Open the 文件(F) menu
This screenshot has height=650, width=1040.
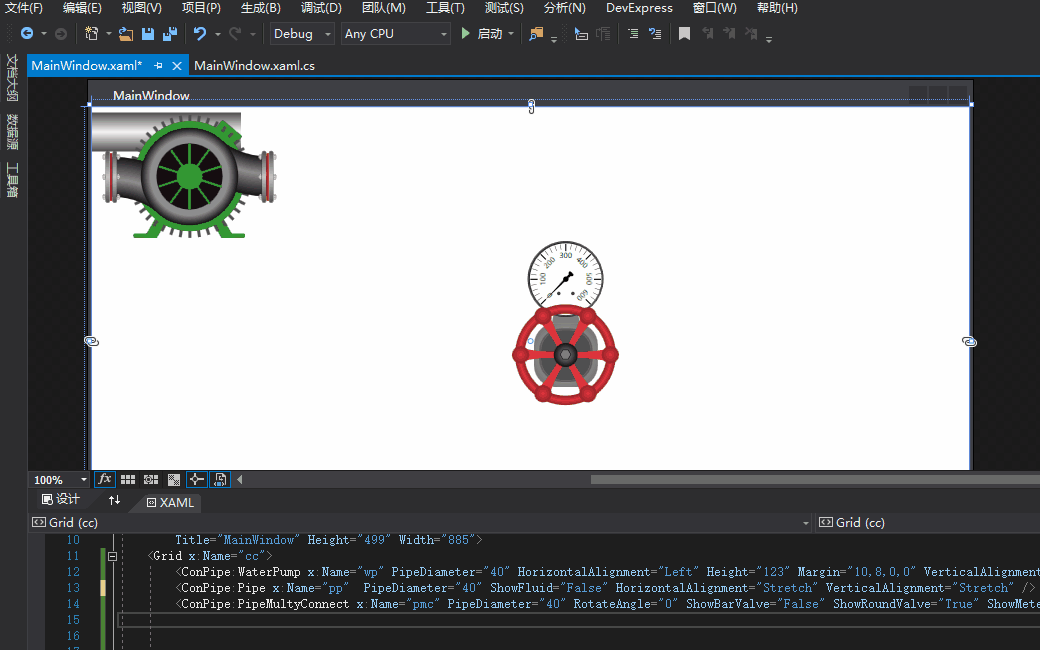coord(24,8)
